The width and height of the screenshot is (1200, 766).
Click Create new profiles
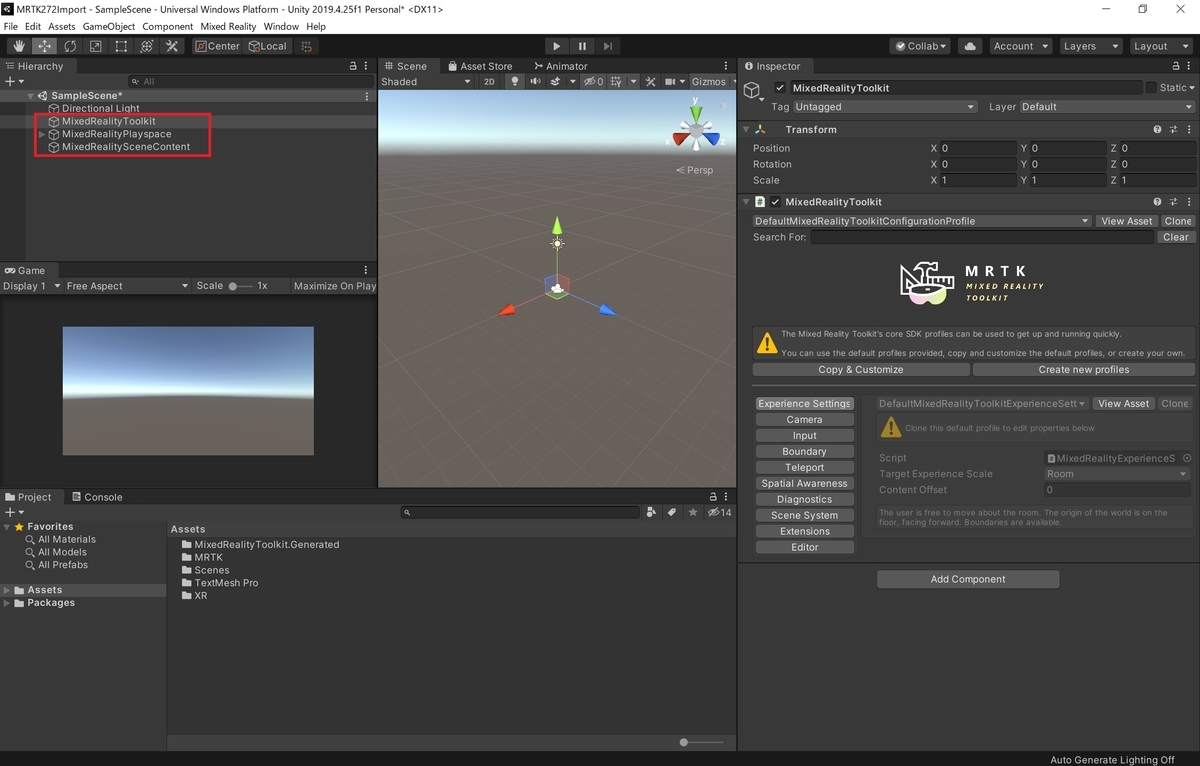1084,370
